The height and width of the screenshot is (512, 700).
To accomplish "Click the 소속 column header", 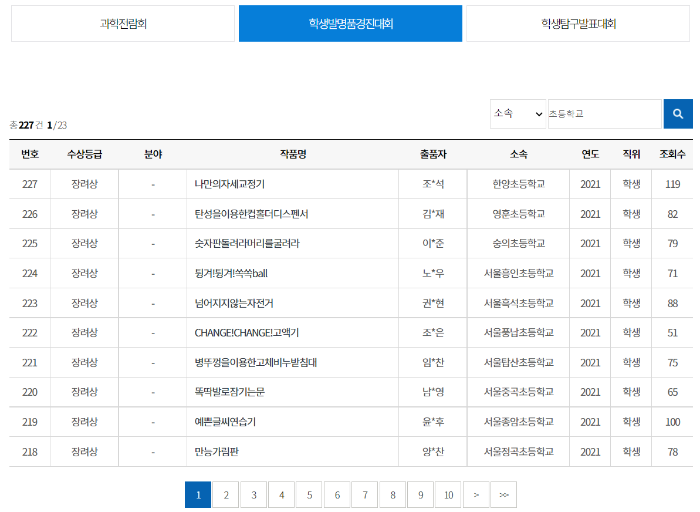I will 518,154.
